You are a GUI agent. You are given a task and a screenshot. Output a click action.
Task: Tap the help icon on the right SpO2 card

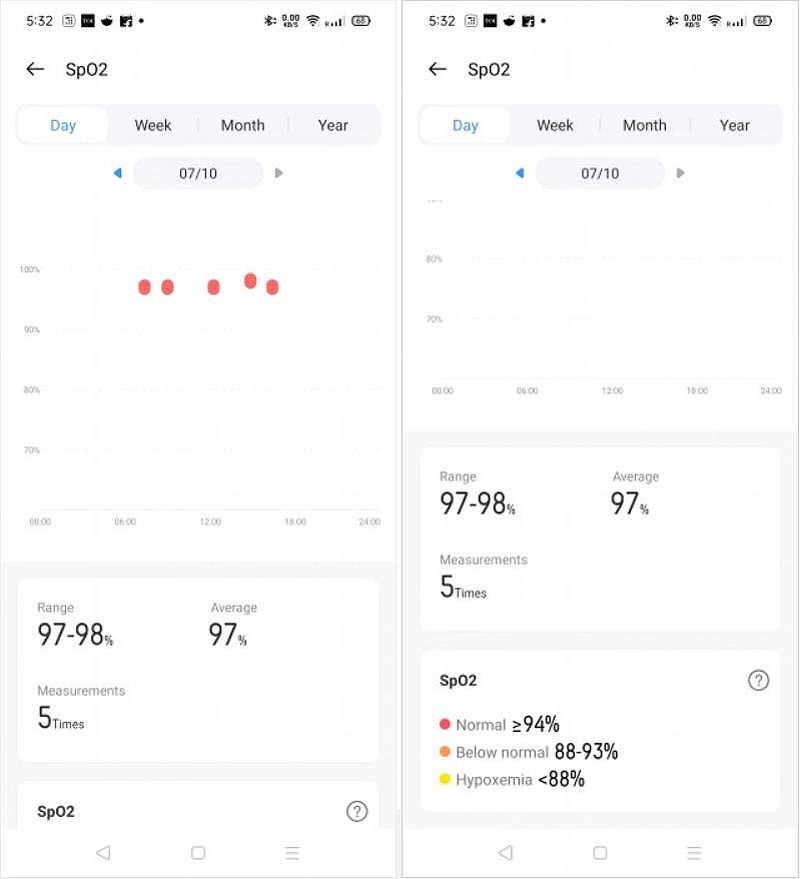point(758,680)
